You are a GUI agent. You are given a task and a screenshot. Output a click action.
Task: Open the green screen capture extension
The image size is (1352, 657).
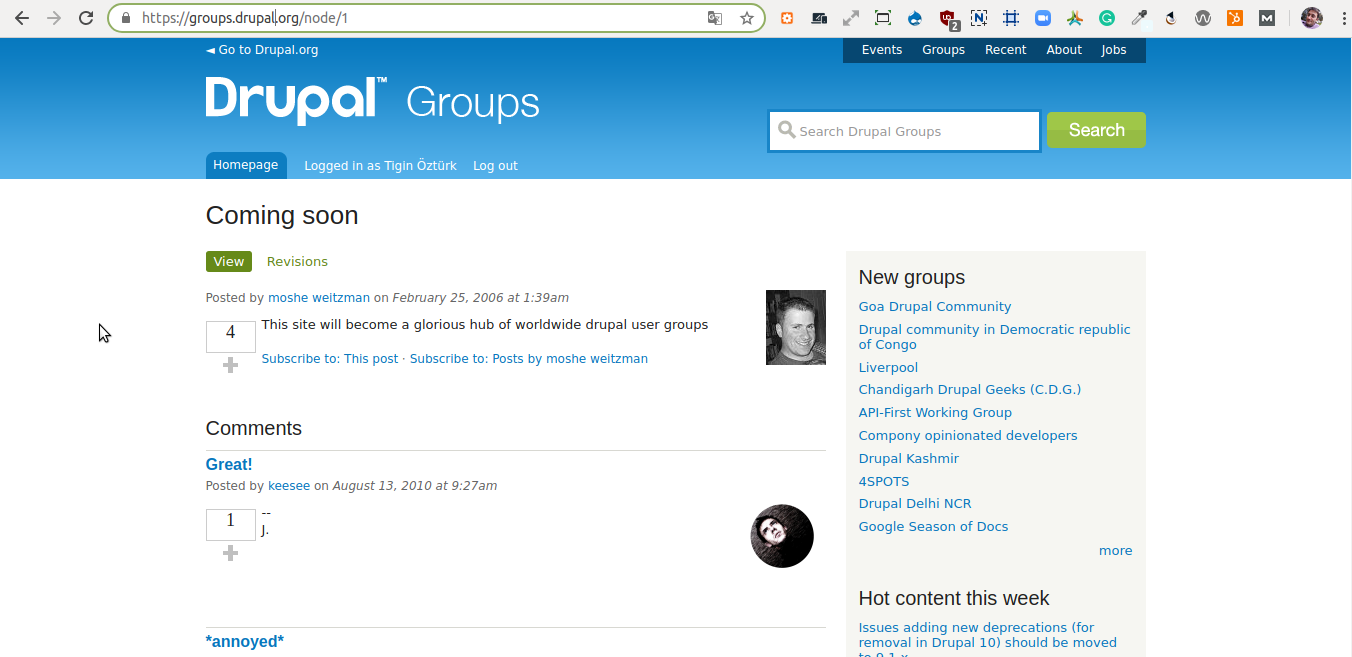click(x=883, y=18)
